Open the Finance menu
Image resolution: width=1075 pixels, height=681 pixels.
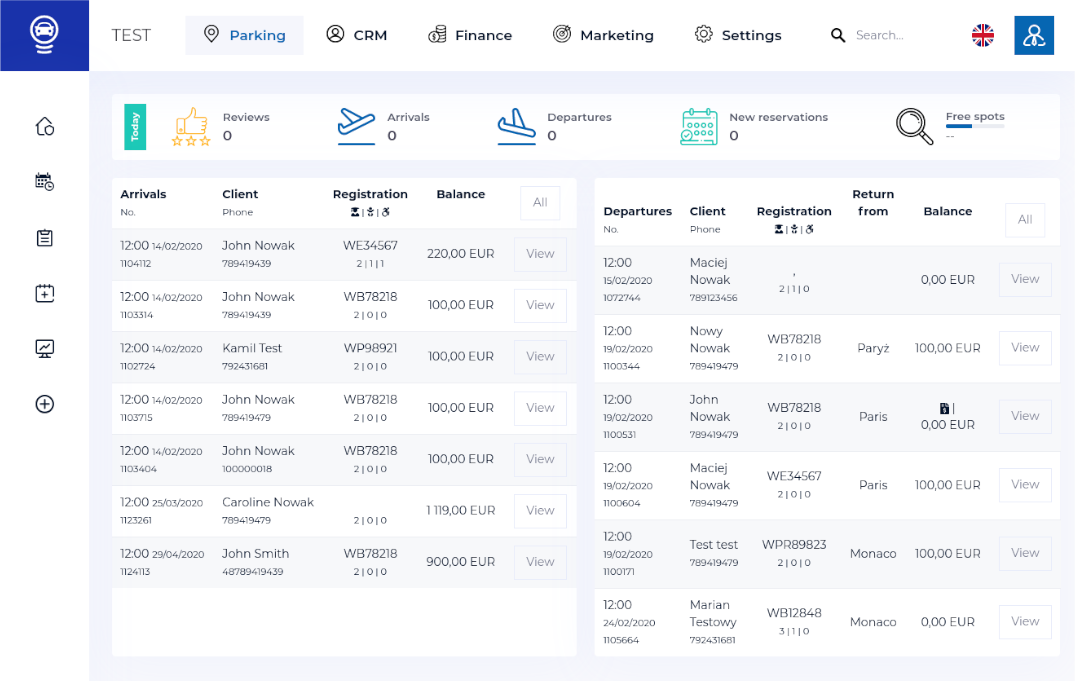[x=470, y=35]
